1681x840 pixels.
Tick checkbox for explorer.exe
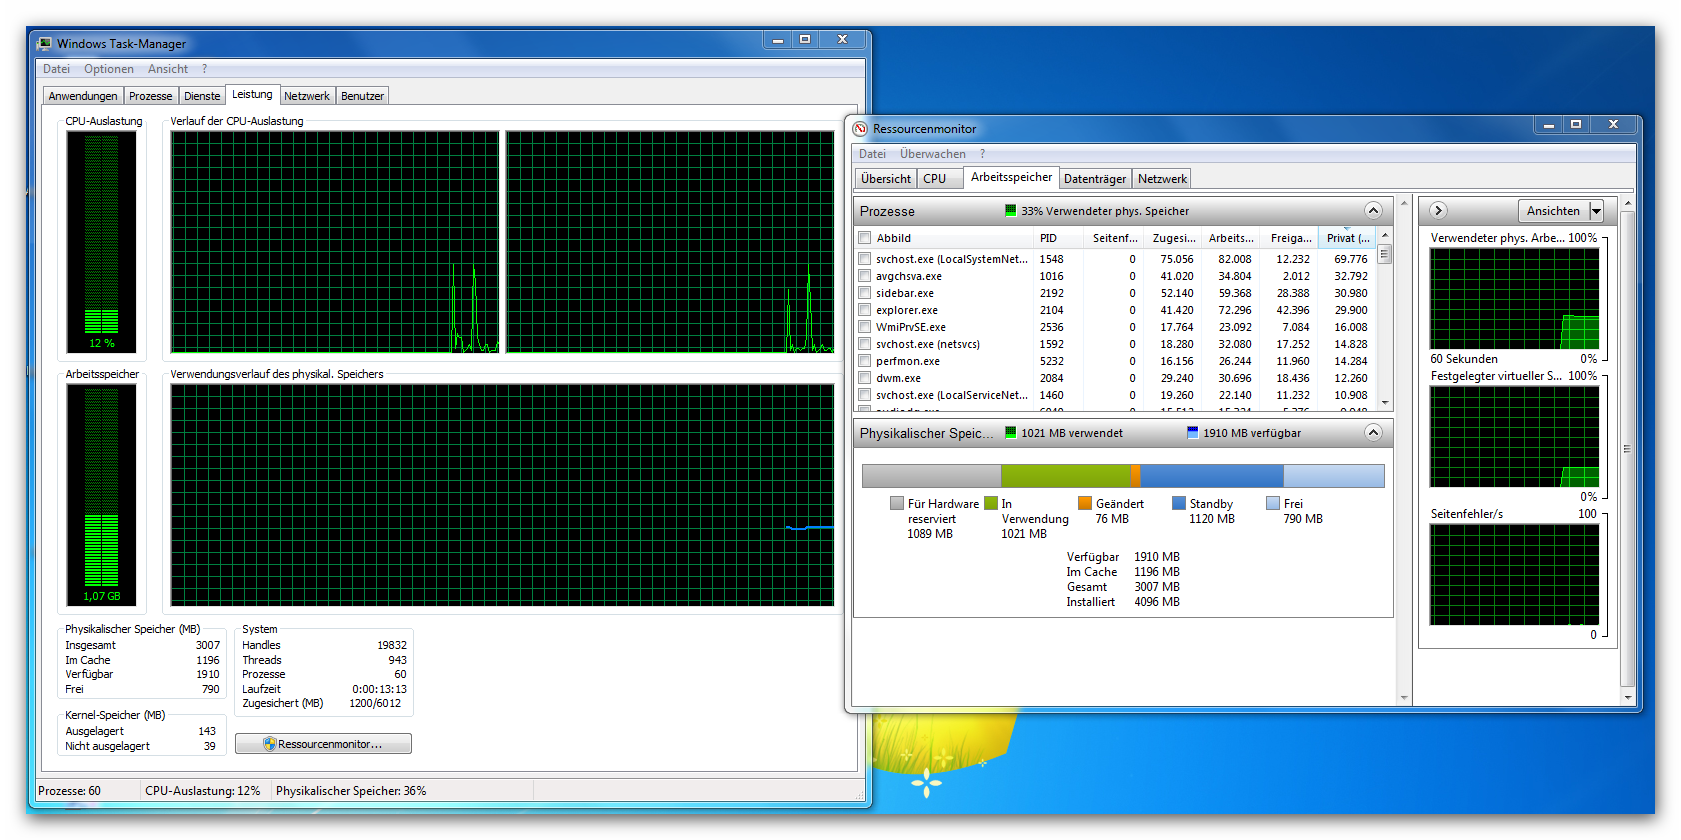click(x=865, y=309)
